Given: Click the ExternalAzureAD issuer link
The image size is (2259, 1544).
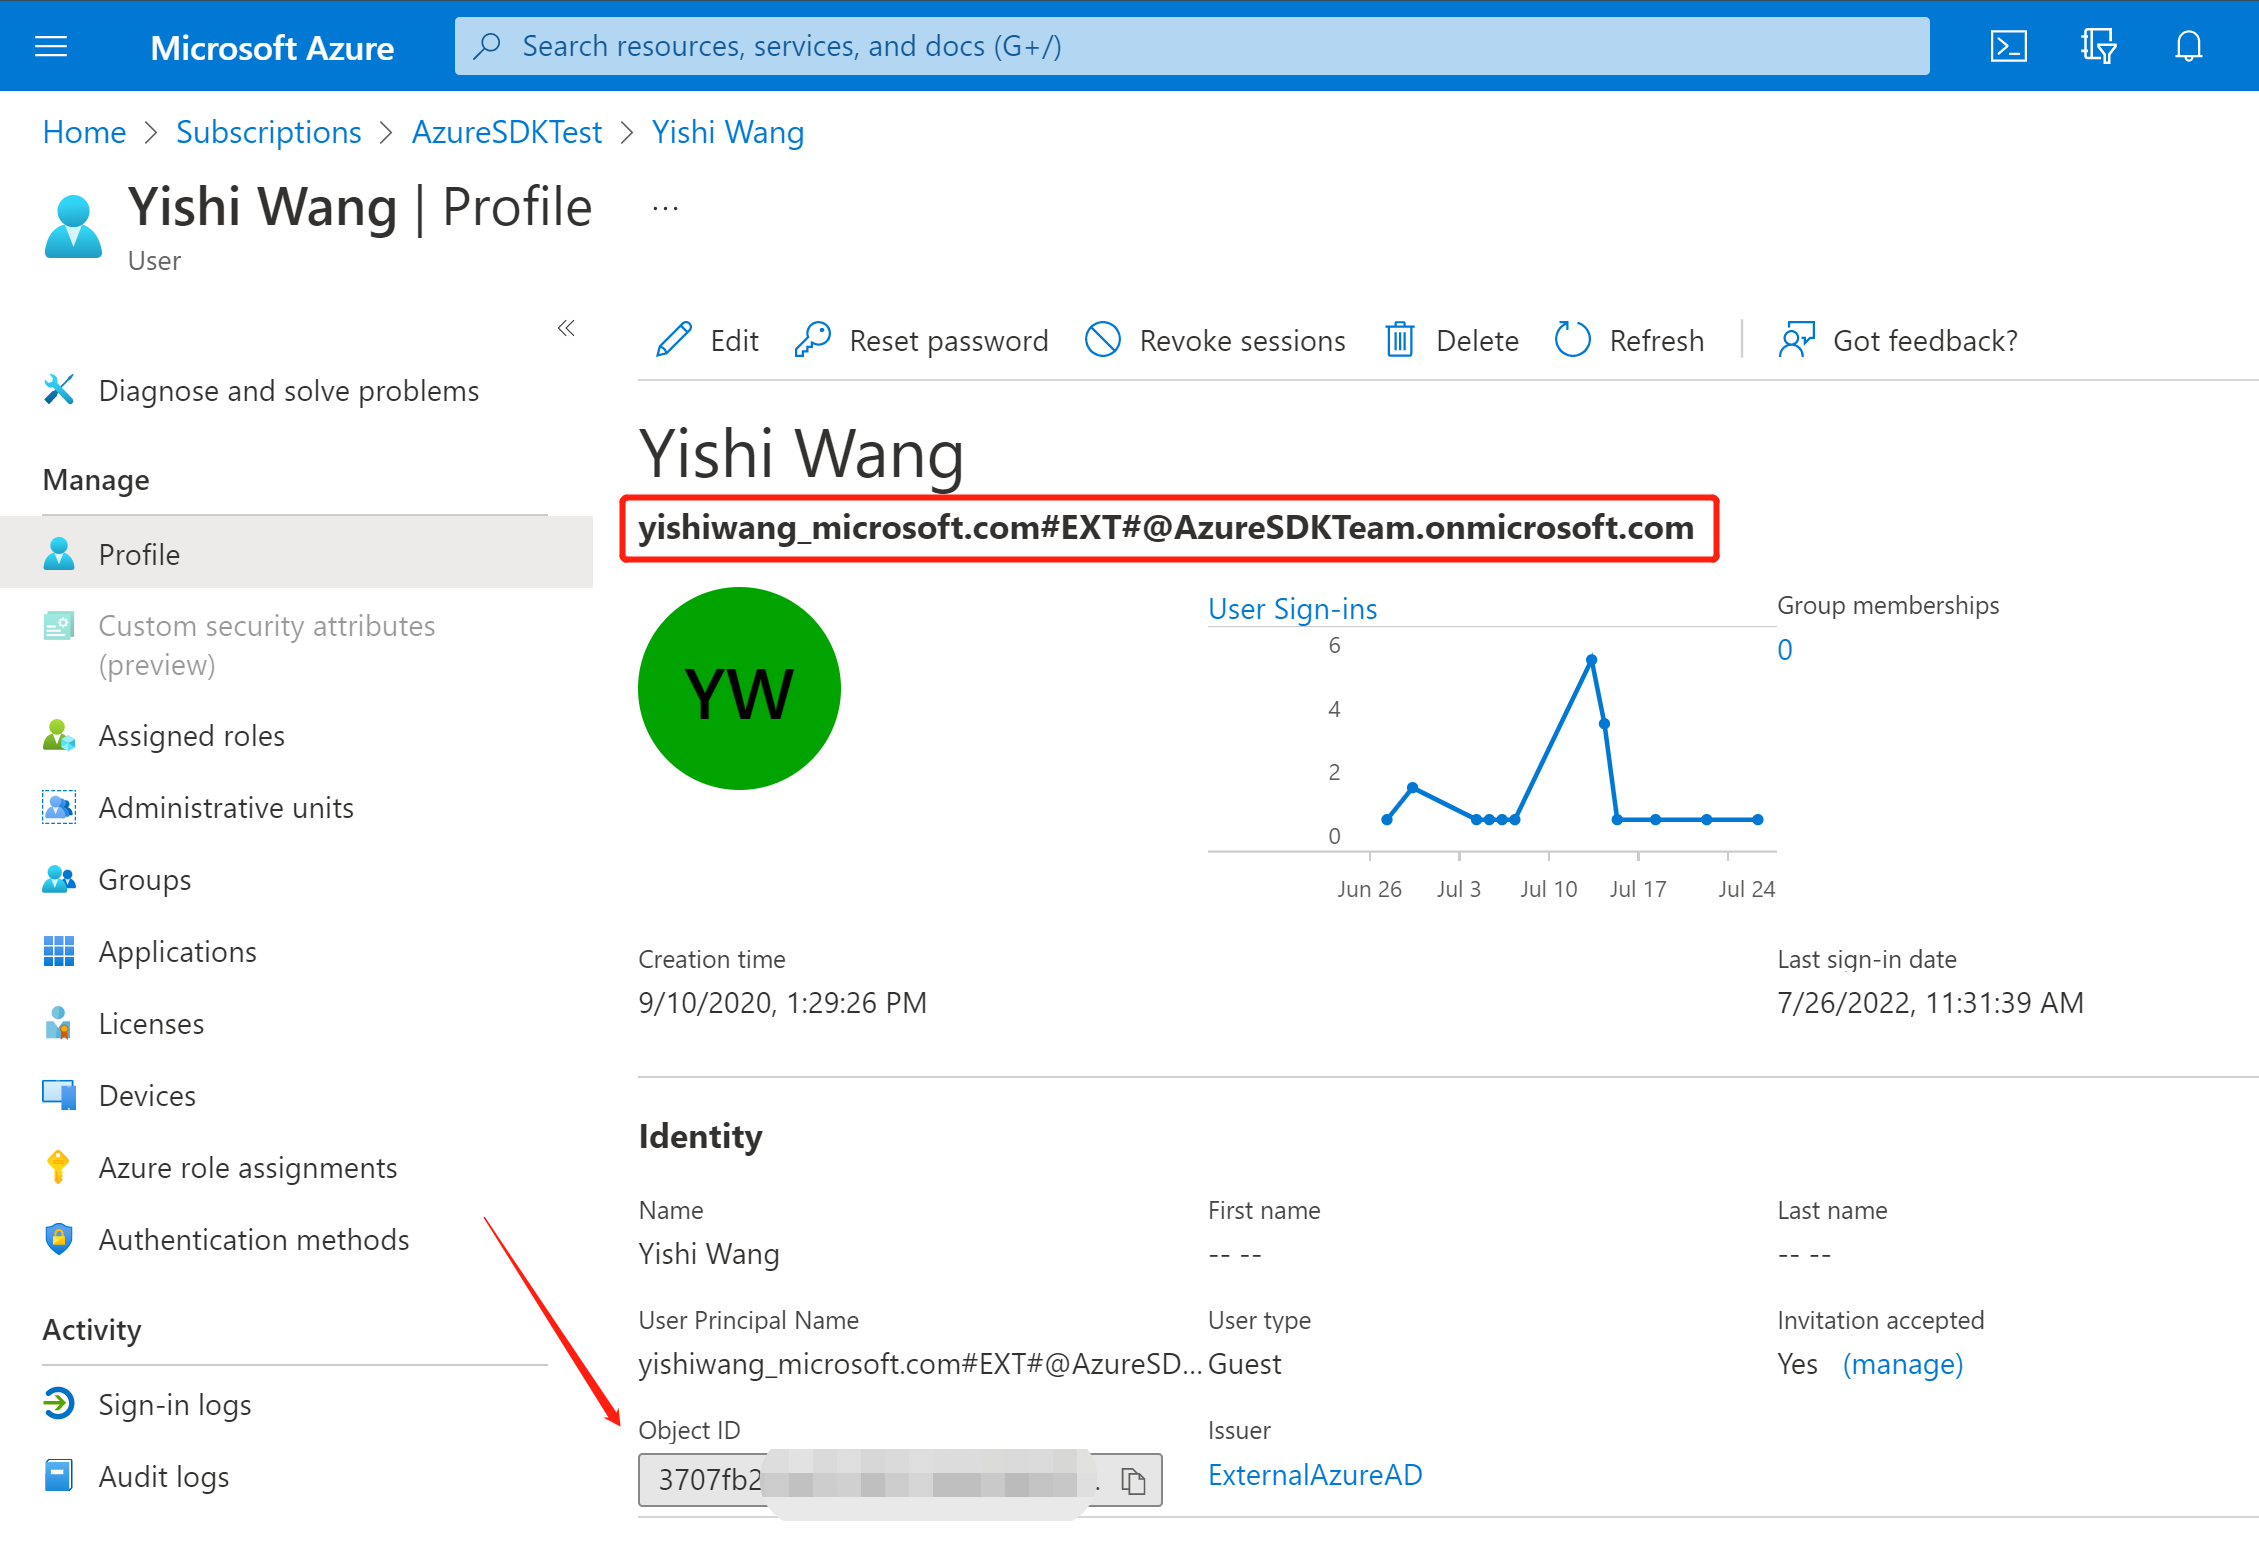Looking at the screenshot, I should pos(1315,1475).
